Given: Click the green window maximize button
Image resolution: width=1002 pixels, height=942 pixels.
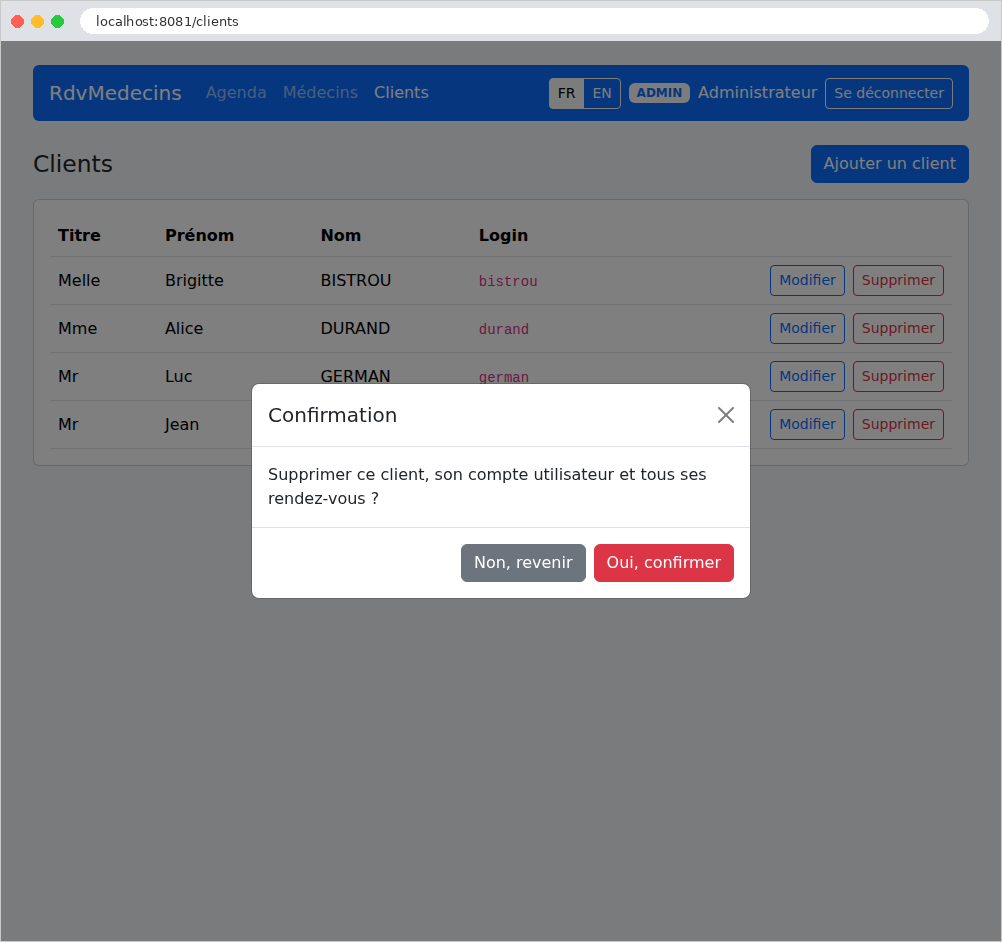Looking at the screenshot, I should tap(58, 22).
